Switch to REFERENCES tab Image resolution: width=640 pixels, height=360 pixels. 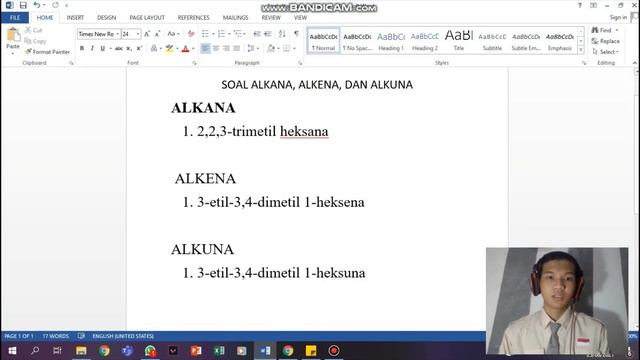tap(193, 18)
